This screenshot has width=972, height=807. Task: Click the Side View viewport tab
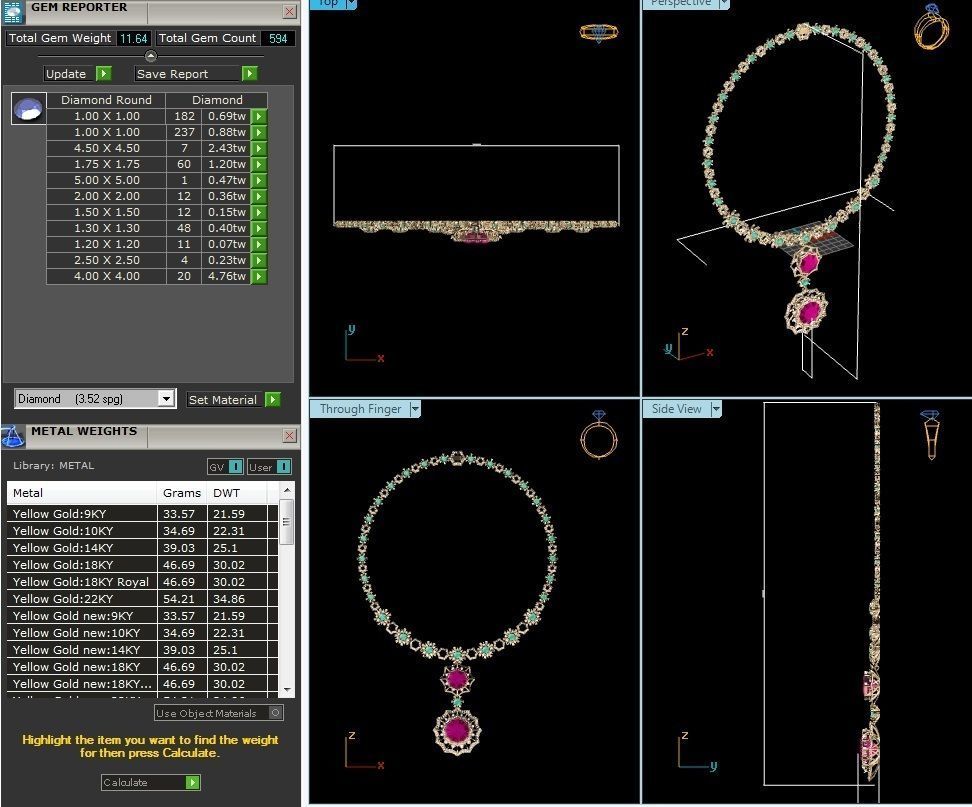(676, 409)
